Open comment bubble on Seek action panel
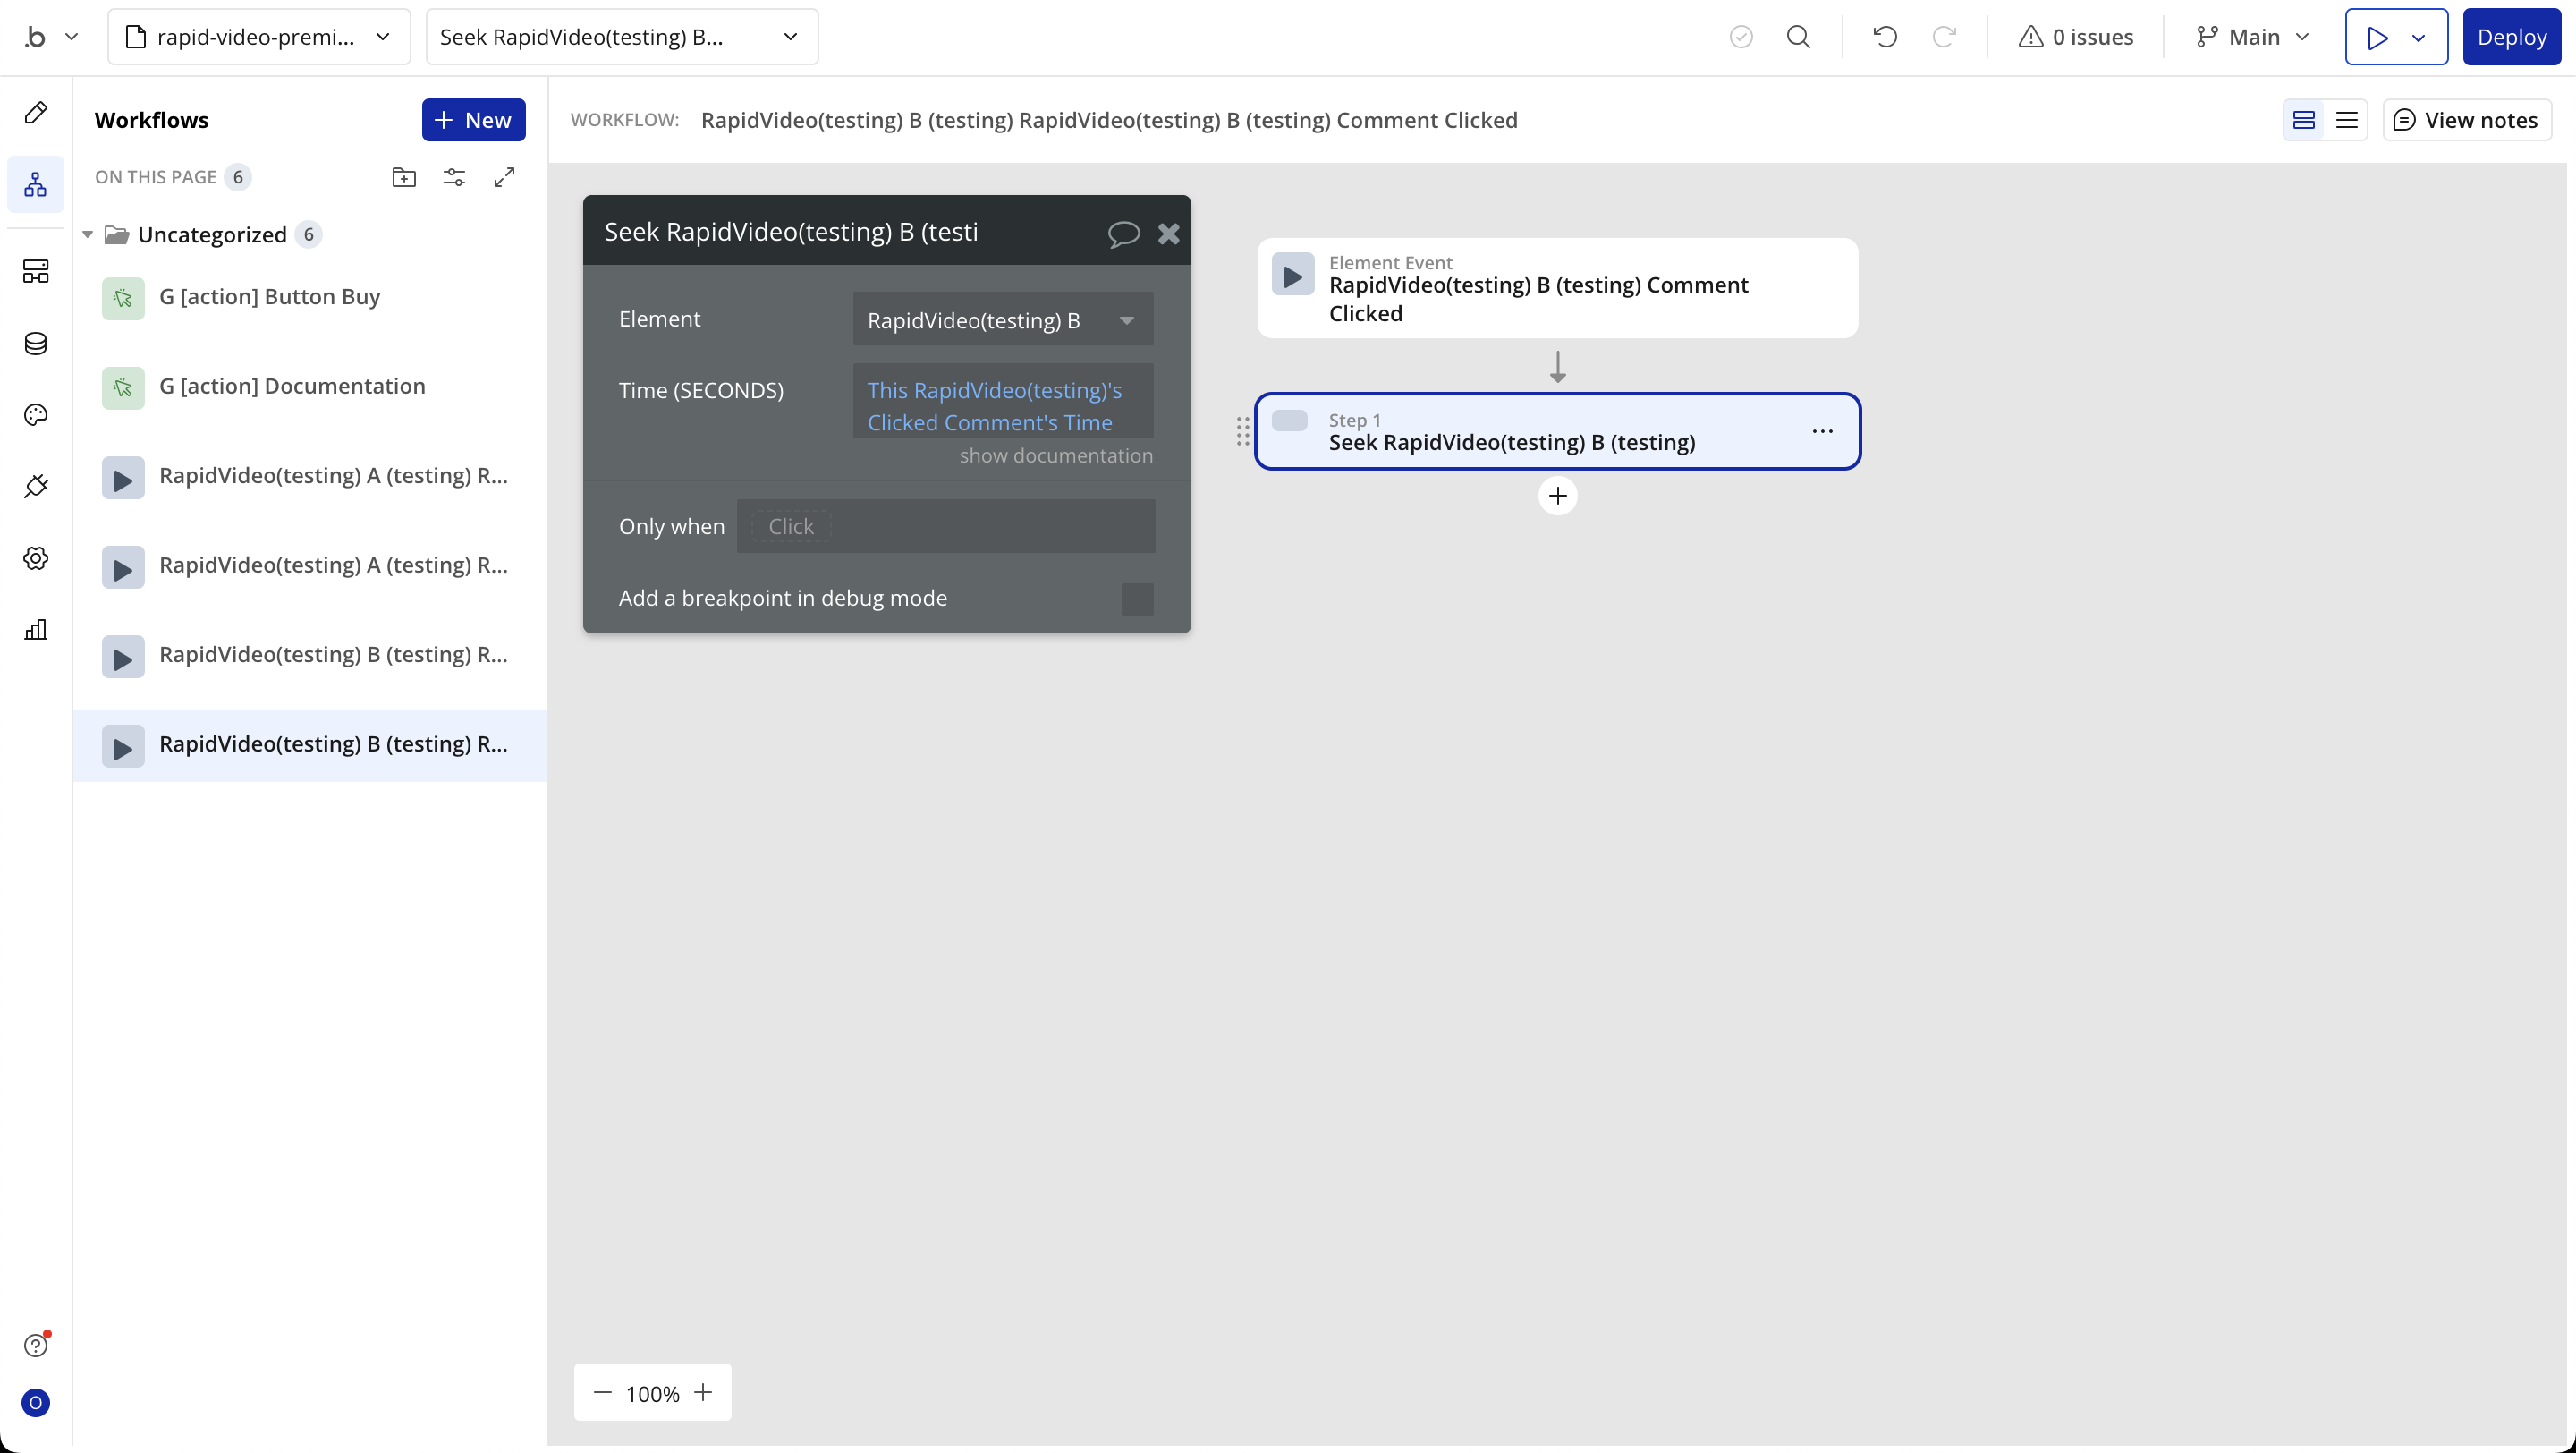Image resolution: width=2576 pixels, height=1453 pixels. (1123, 234)
